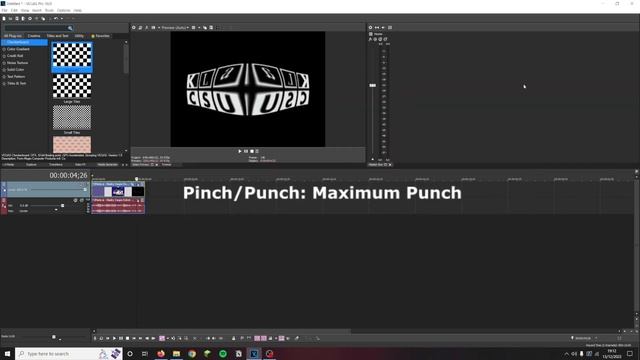
Task: Select Test Pattern in generator list
Action: (16, 77)
